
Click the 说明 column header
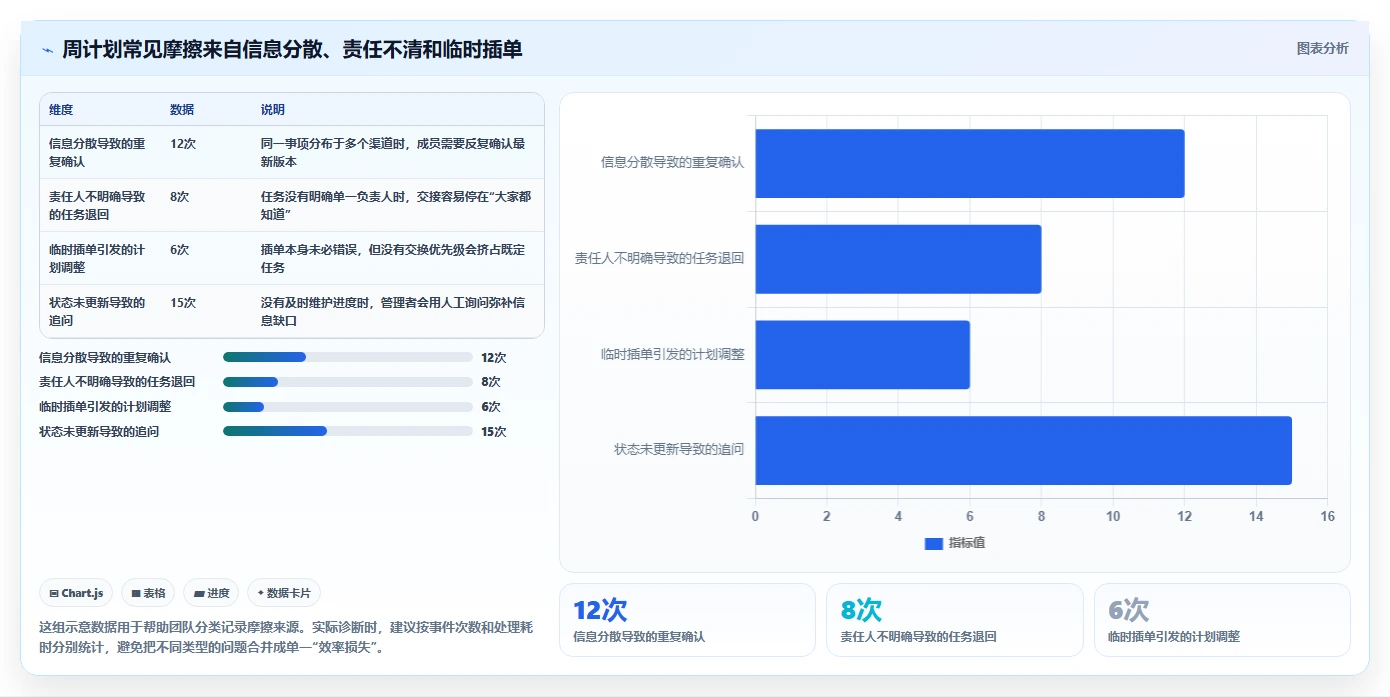pos(273,110)
